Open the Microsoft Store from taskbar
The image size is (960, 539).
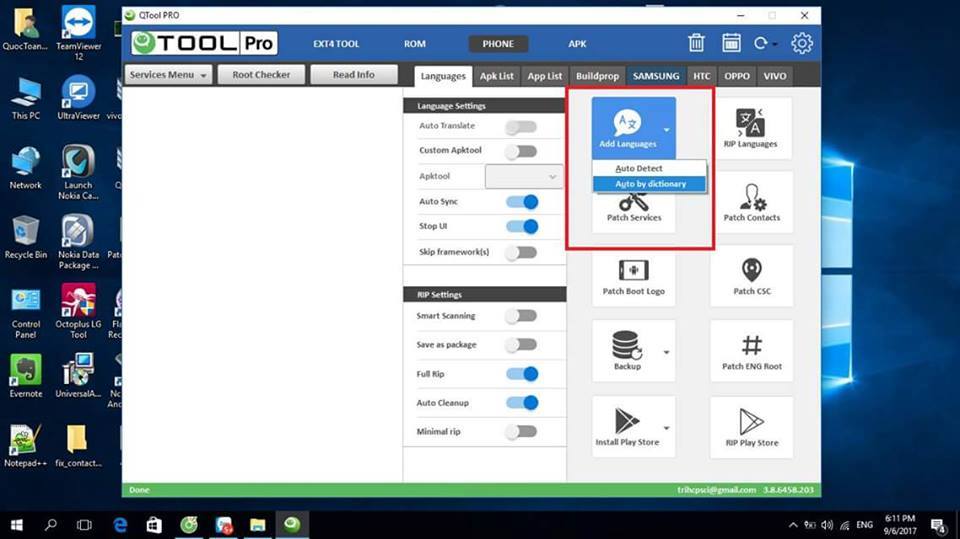[x=154, y=525]
